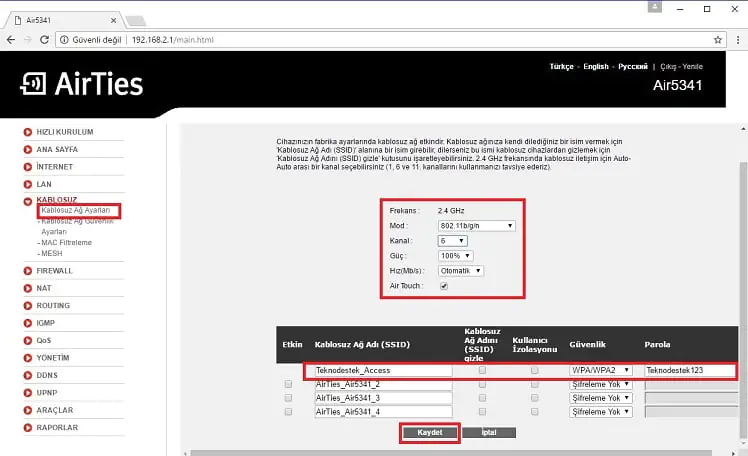Enable the AirTies_Air5341_2 network checkbox
Viewport: 748px width, 456px height.
click(x=288, y=384)
